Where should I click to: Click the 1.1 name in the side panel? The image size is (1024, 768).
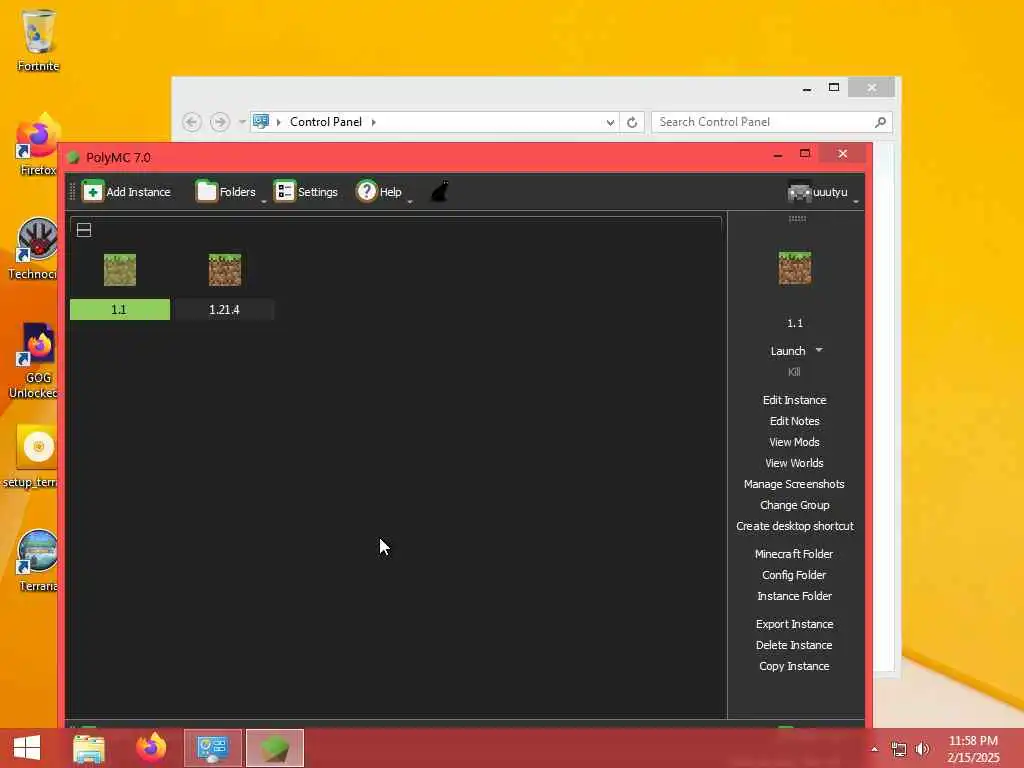tap(795, 323)
